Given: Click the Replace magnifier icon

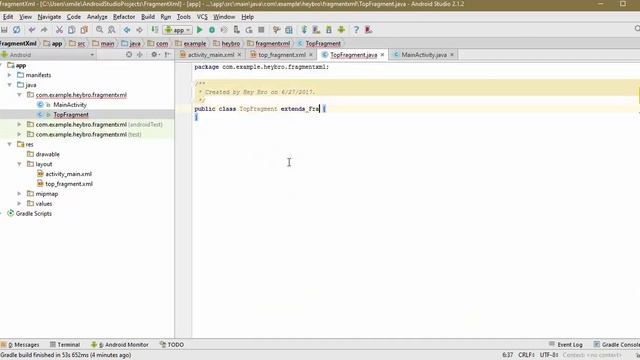Looking at the screenshot, I should (x=111, y=30).
